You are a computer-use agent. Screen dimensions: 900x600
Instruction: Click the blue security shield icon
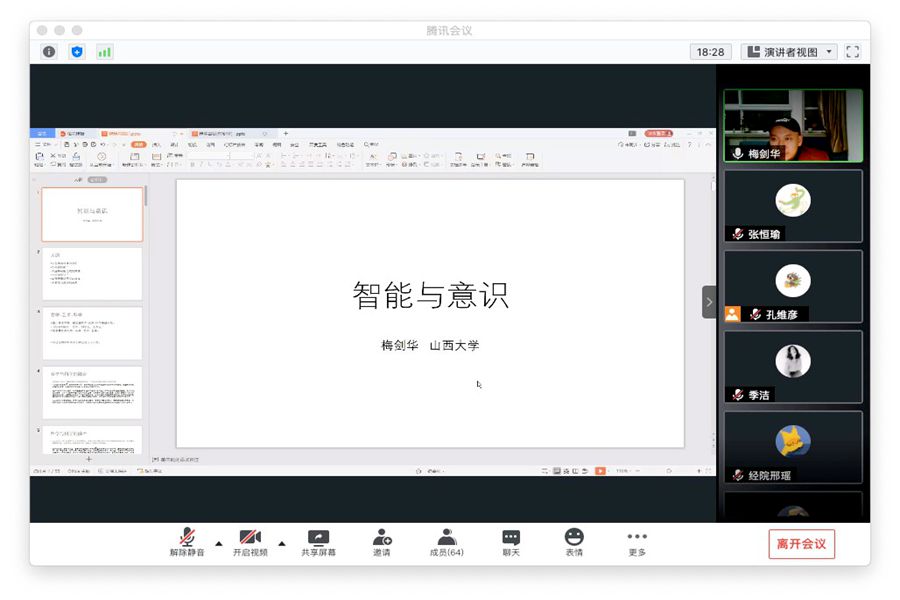pyautogui.click(x=77, y=52)
